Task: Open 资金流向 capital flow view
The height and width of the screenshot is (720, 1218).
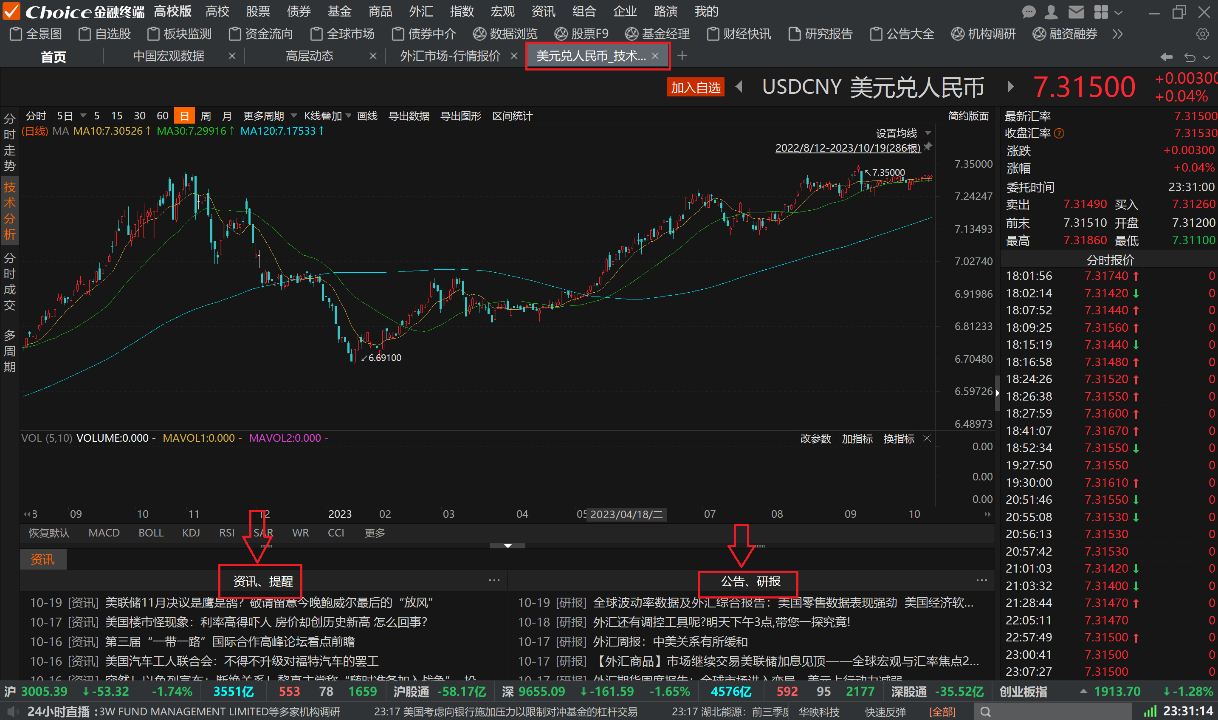Action: point(261,33)
